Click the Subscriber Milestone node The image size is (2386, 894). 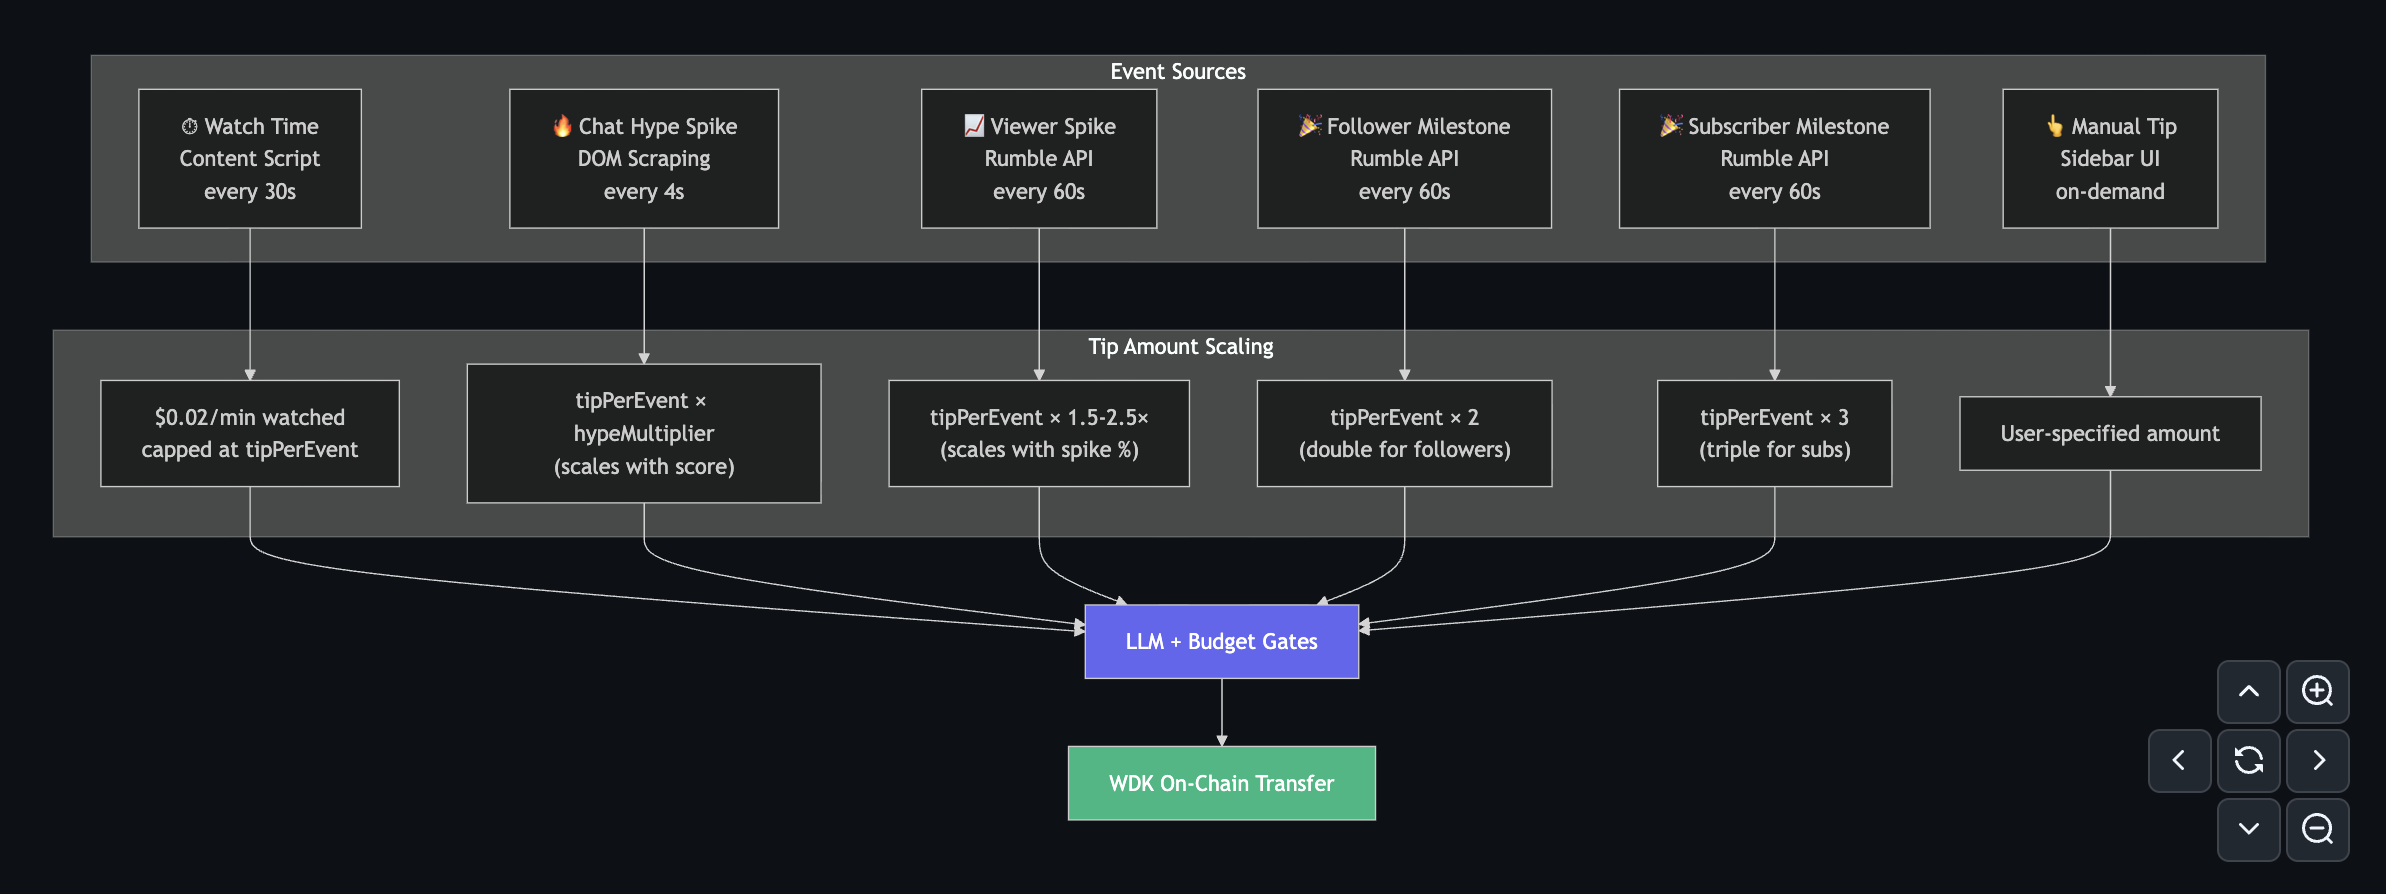[1774, 159]
